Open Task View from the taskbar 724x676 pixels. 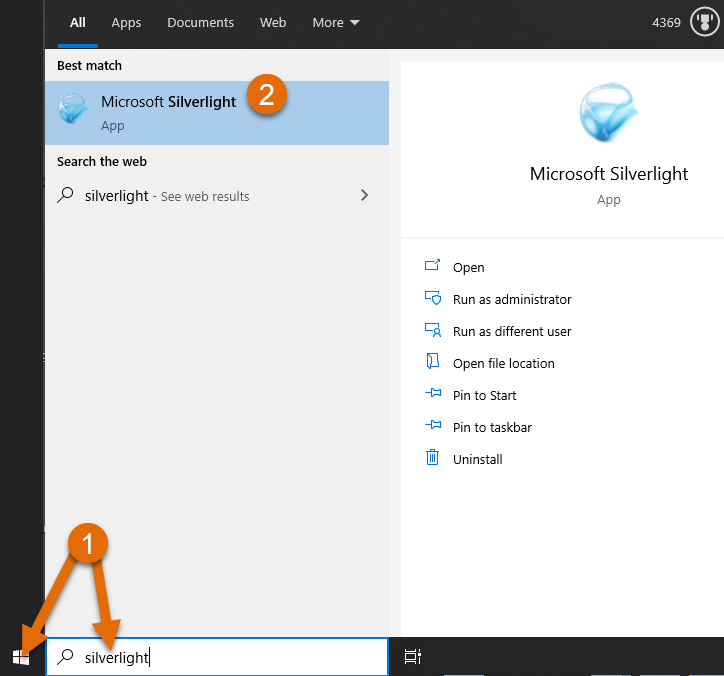click(412, 657)
